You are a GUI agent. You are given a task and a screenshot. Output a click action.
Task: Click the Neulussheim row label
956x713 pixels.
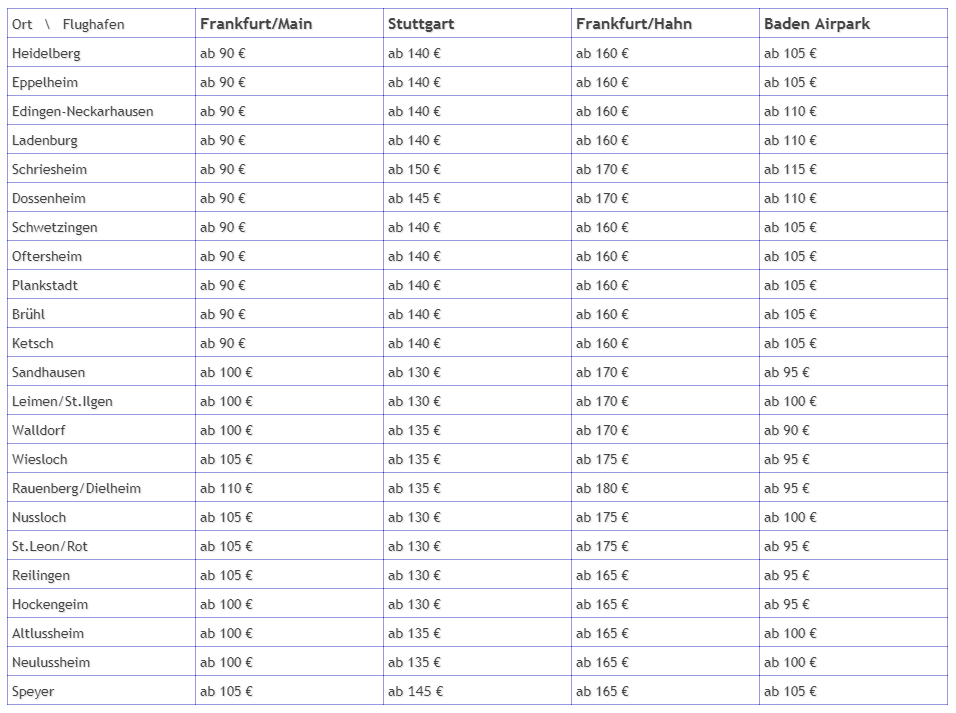pyautogui.click(x=51, y=662)
